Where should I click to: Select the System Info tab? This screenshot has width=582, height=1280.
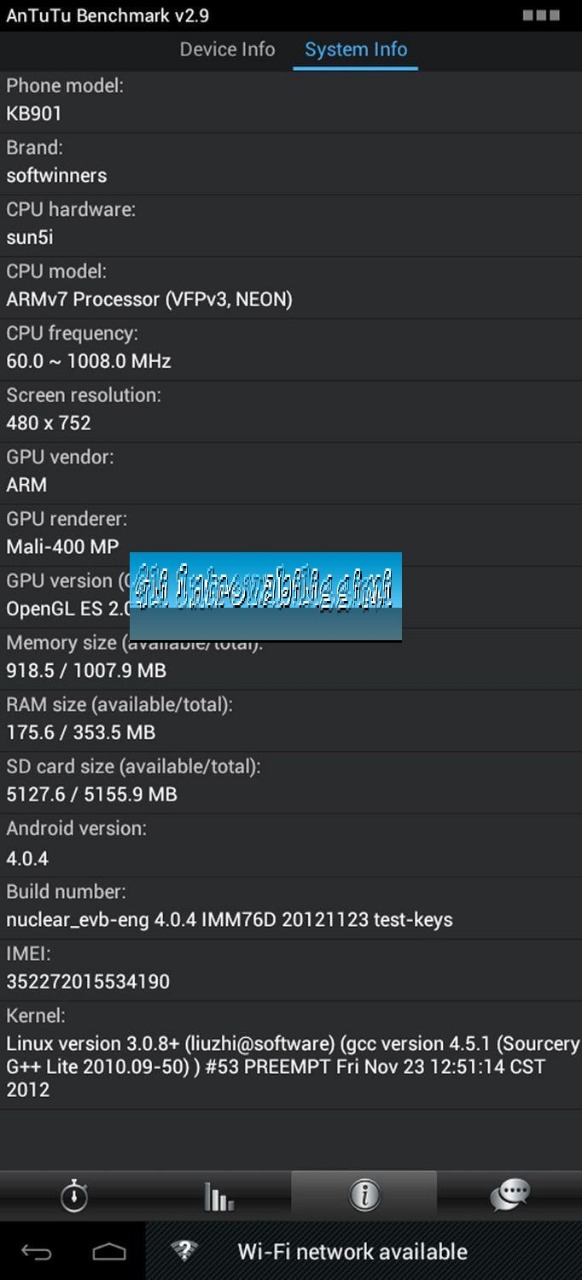coord(356,49)
